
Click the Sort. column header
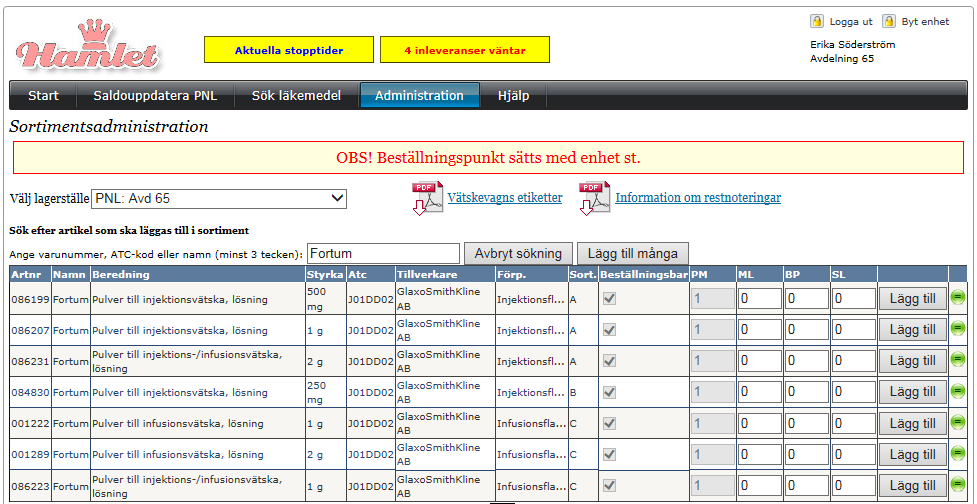point(583,274)
